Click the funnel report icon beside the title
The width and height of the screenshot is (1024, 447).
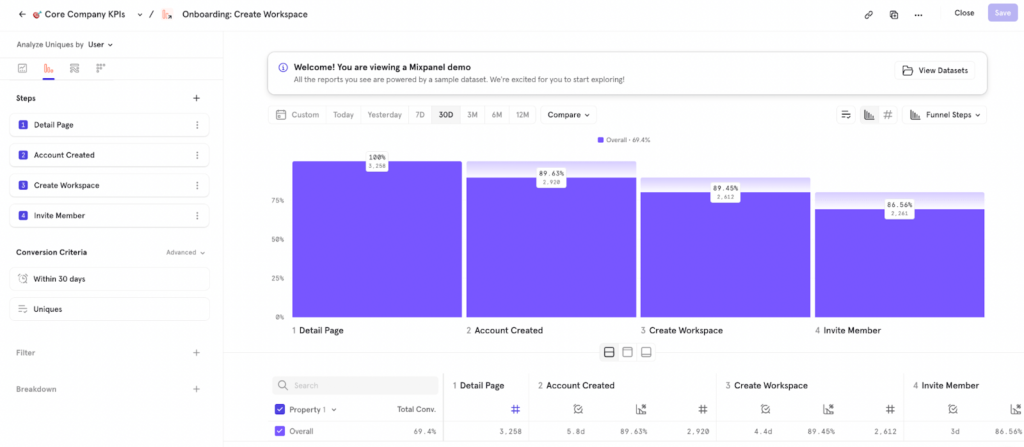(x=167, y=14)
